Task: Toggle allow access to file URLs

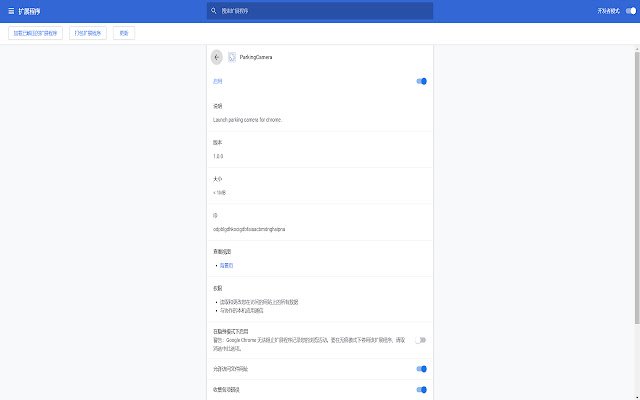Action: 422,369
